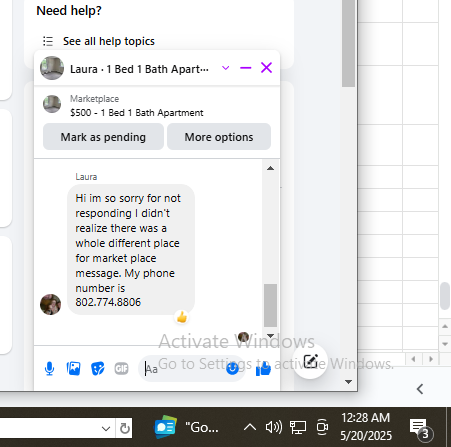Open See all help topics
Screen dimensions: 451x447
[109, 41]
